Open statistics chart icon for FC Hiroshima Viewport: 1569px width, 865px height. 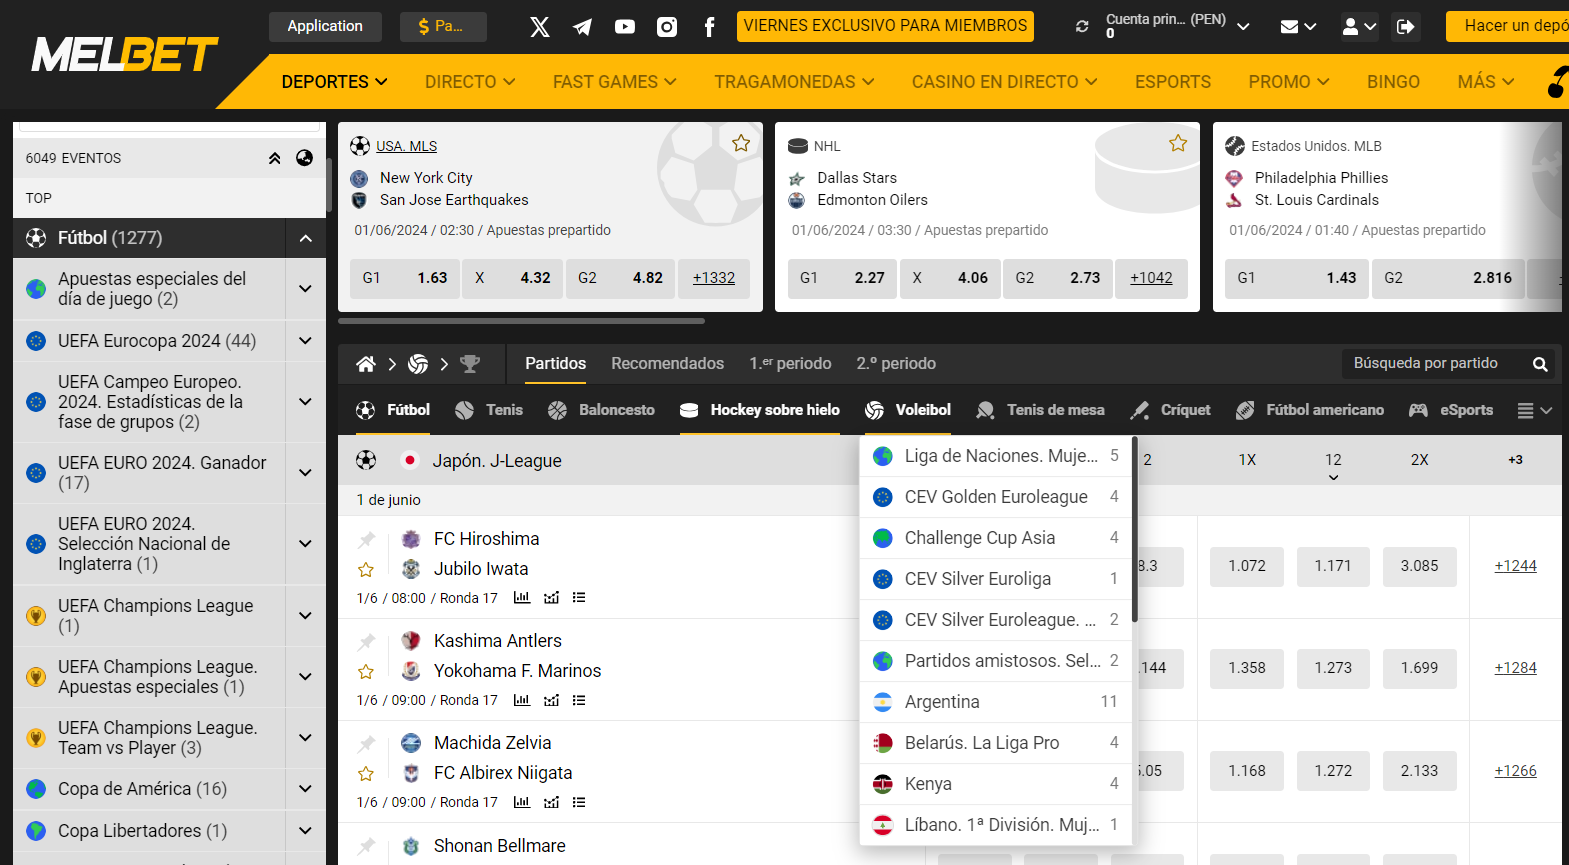[x=522, y=598]
